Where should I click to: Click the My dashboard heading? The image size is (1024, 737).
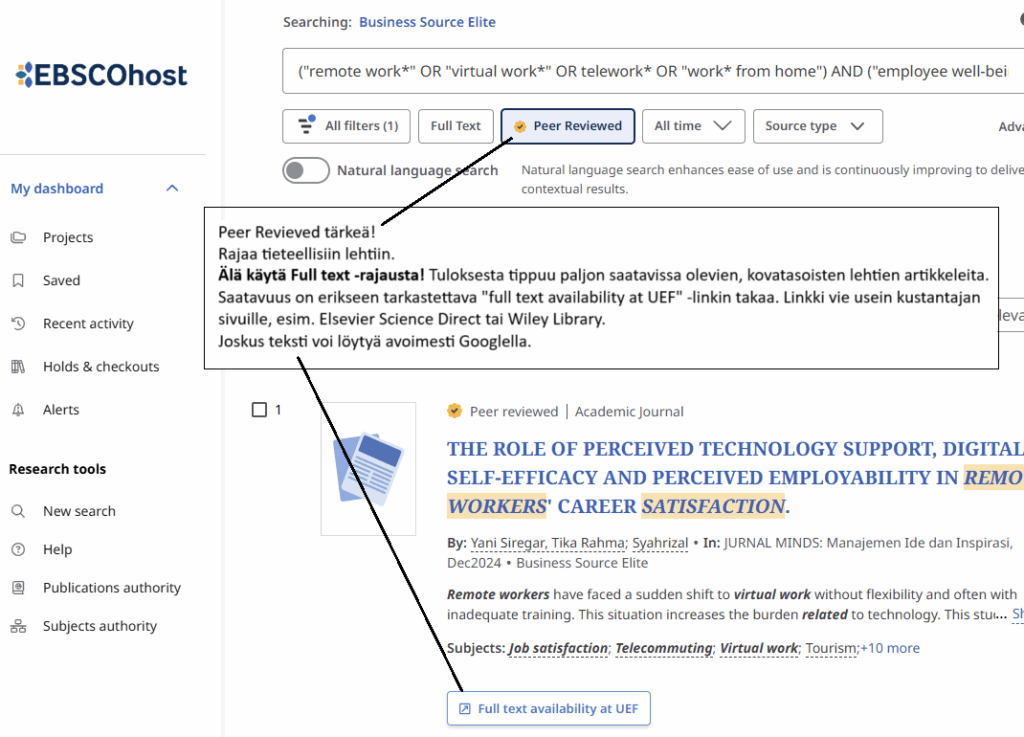click(x=57, y=188)
